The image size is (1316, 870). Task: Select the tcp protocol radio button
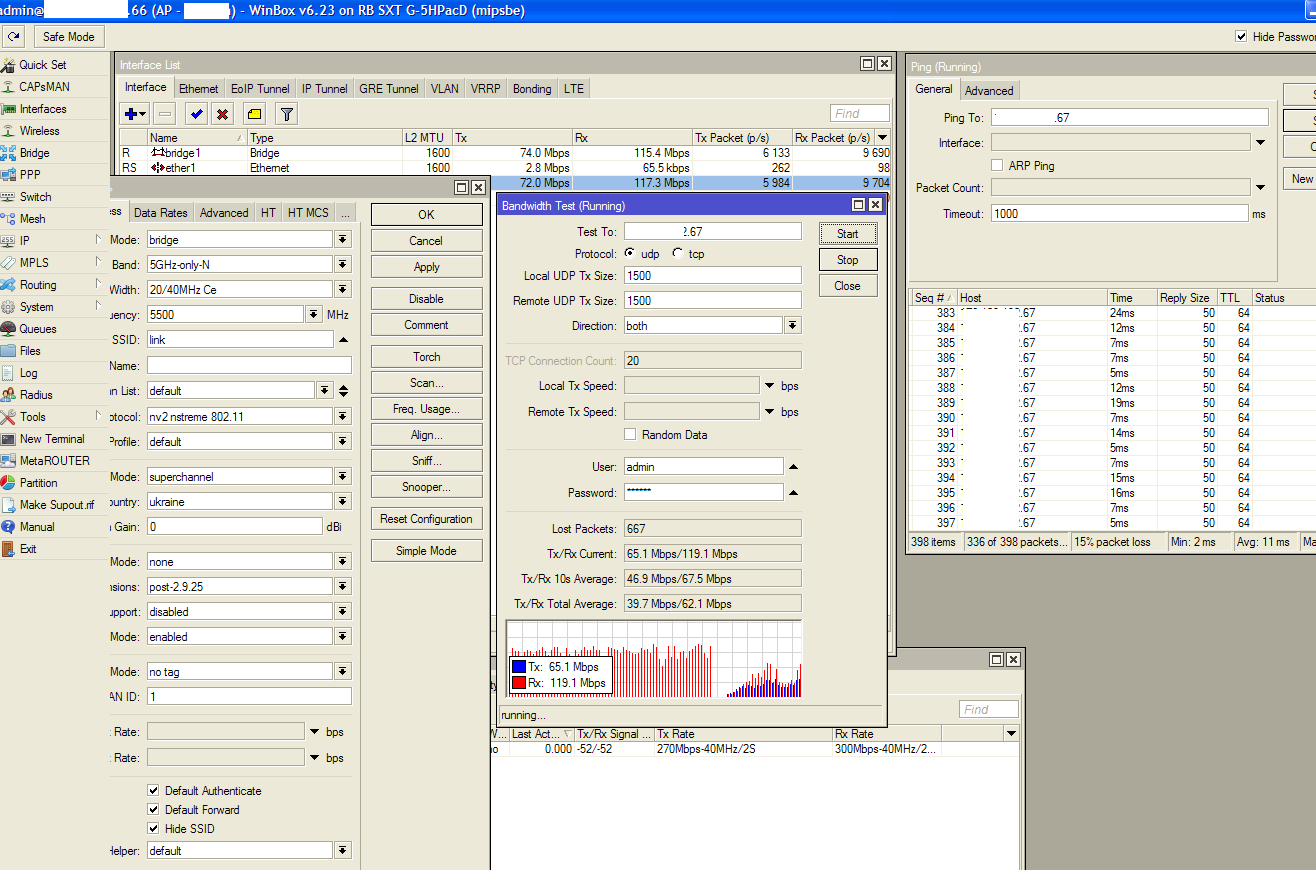(679, 254)
